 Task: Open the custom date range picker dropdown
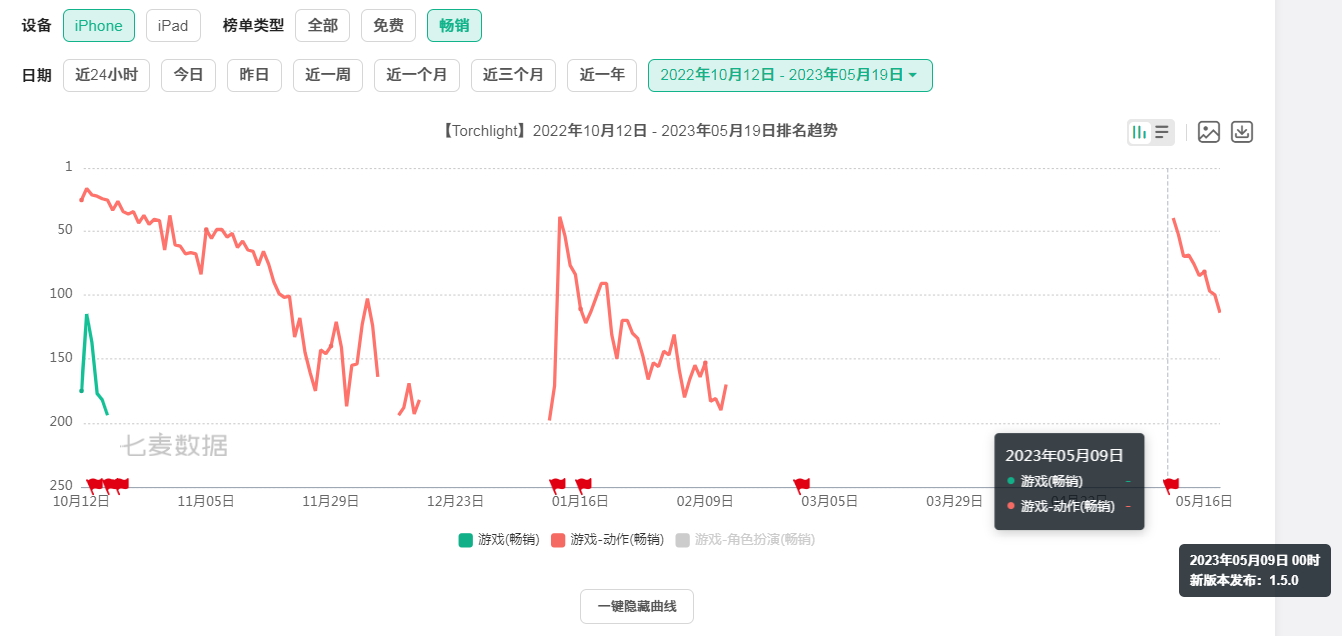789,75
